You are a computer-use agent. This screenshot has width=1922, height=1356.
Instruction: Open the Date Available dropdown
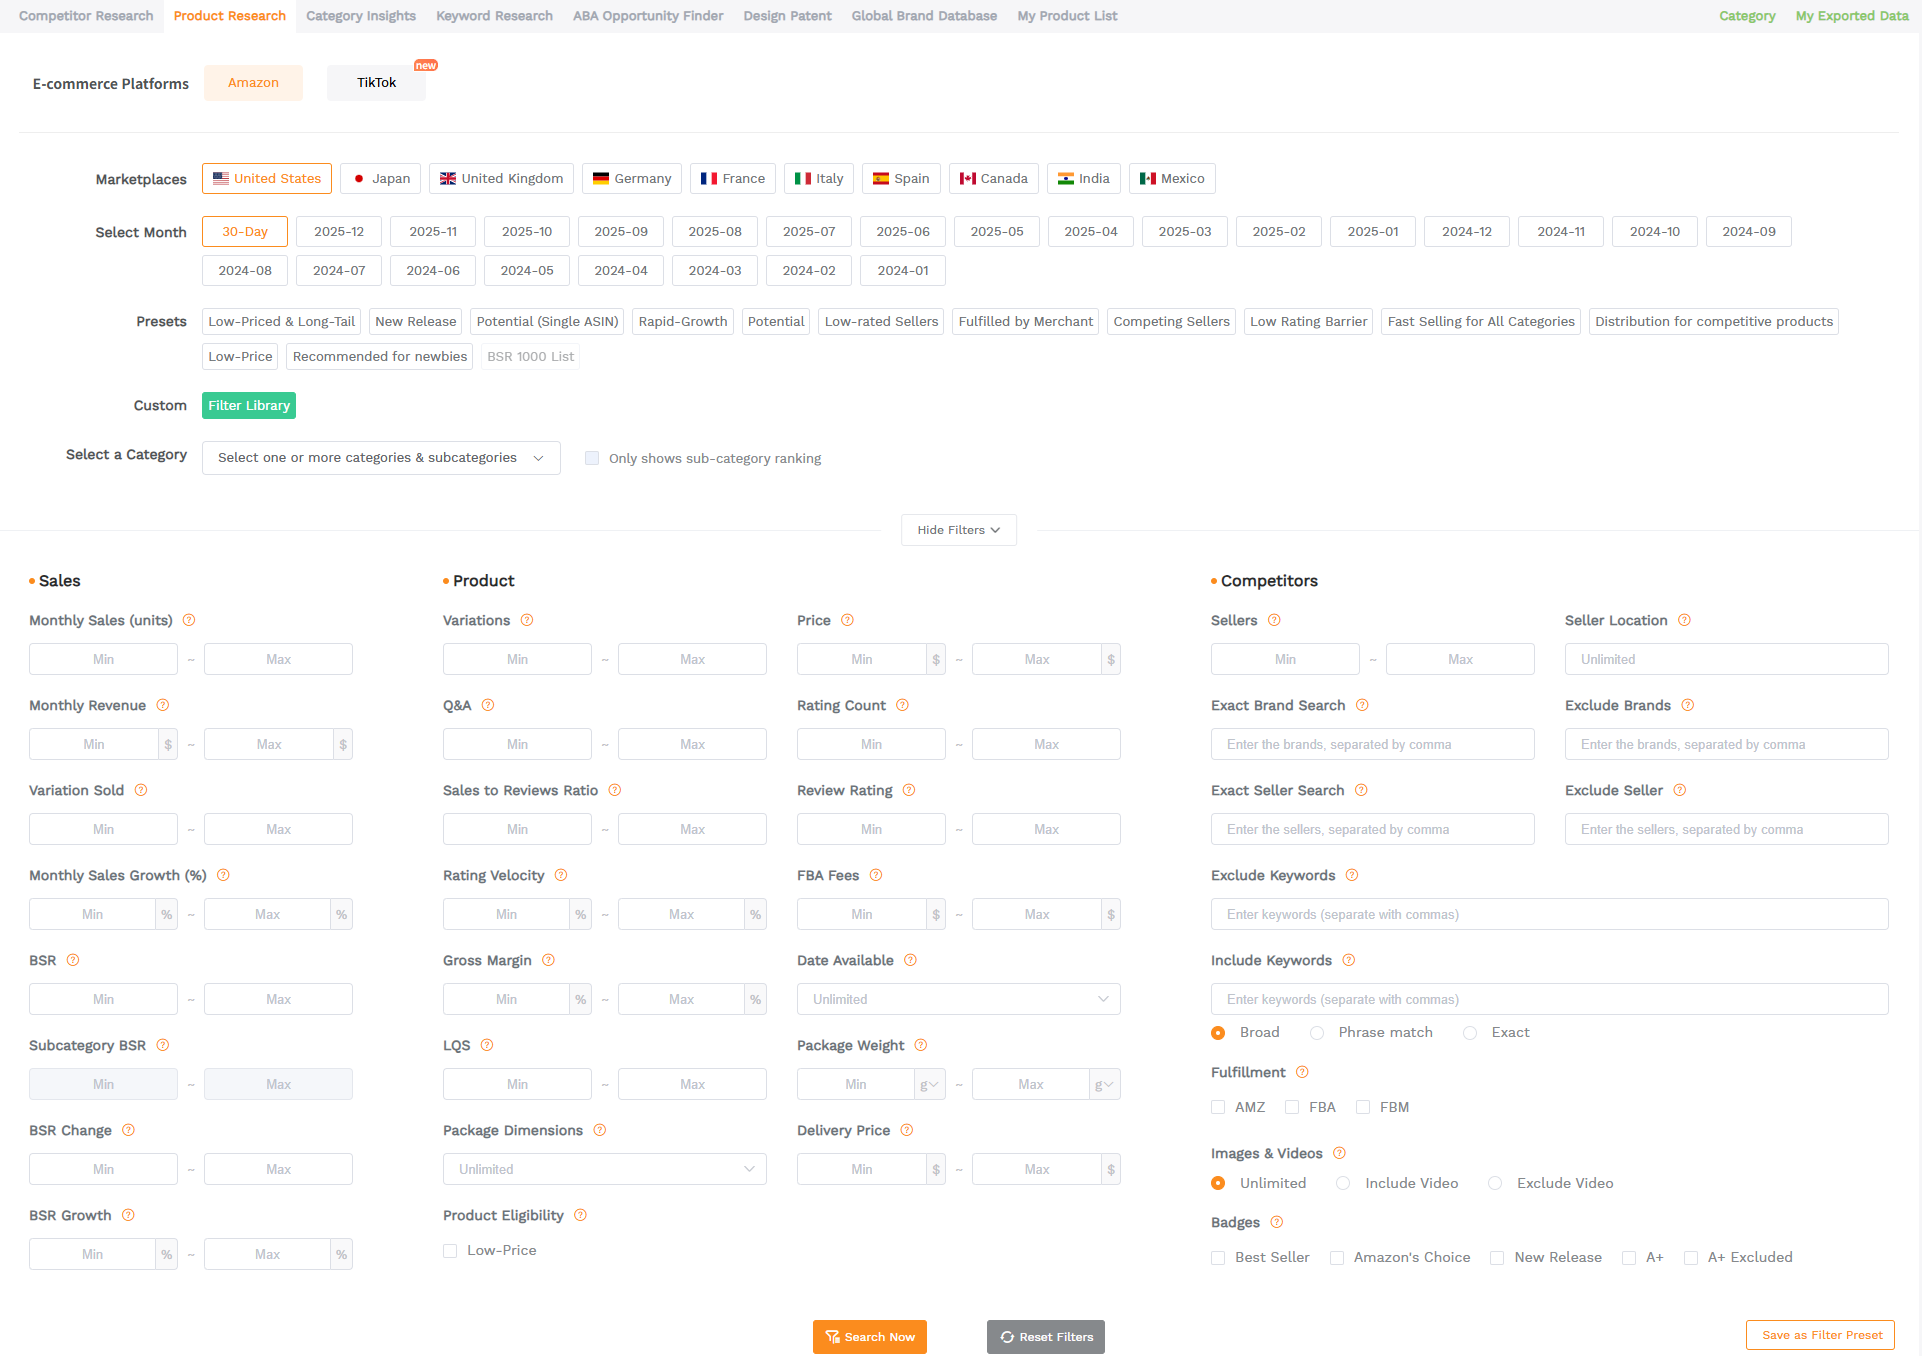tap(957, 998)
